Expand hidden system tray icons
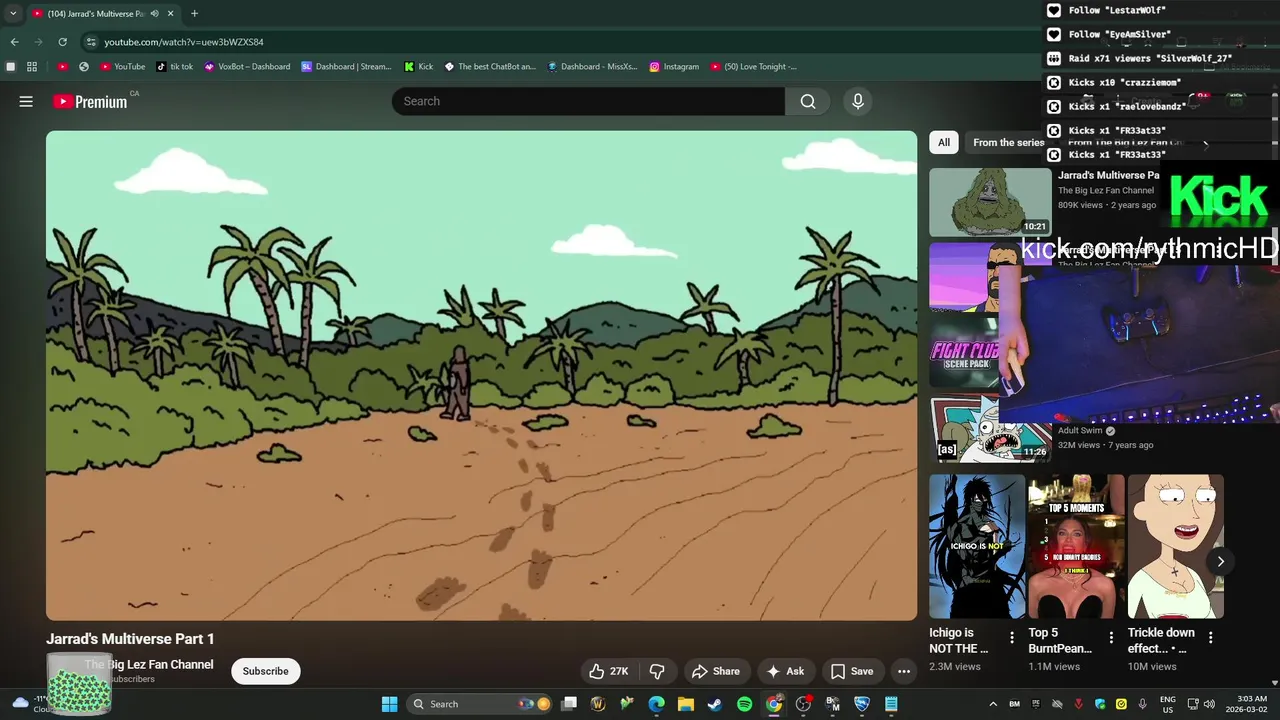 [993, 704]
